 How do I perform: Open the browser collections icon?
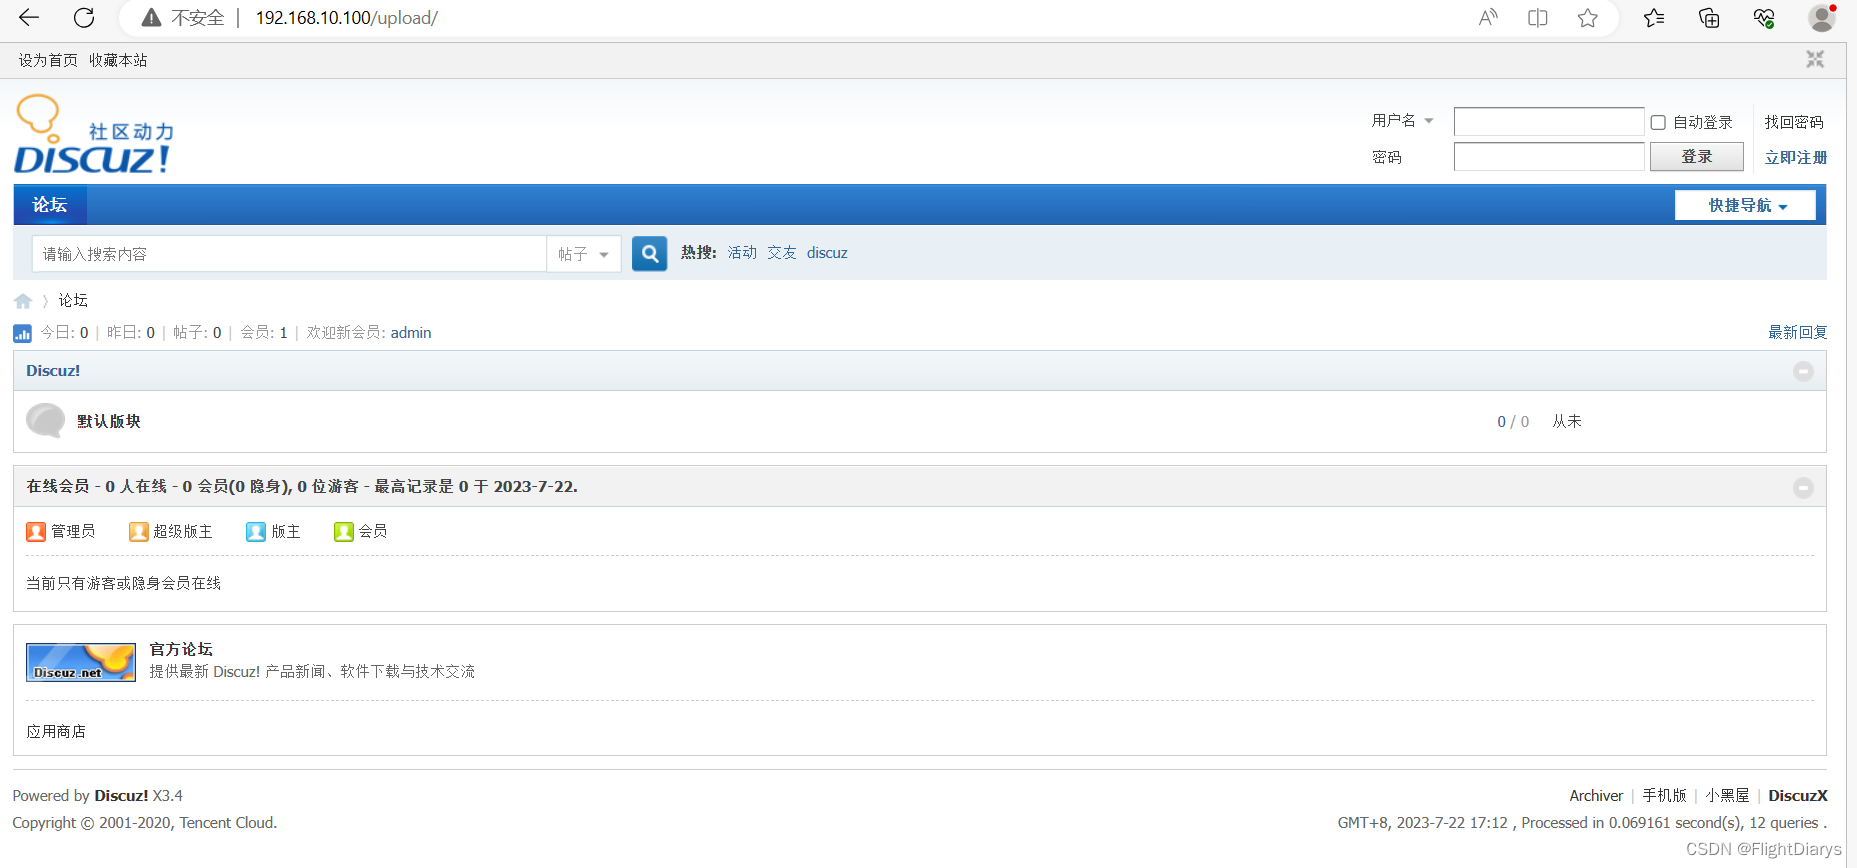pyautogui.click(x=1709, y=18)
